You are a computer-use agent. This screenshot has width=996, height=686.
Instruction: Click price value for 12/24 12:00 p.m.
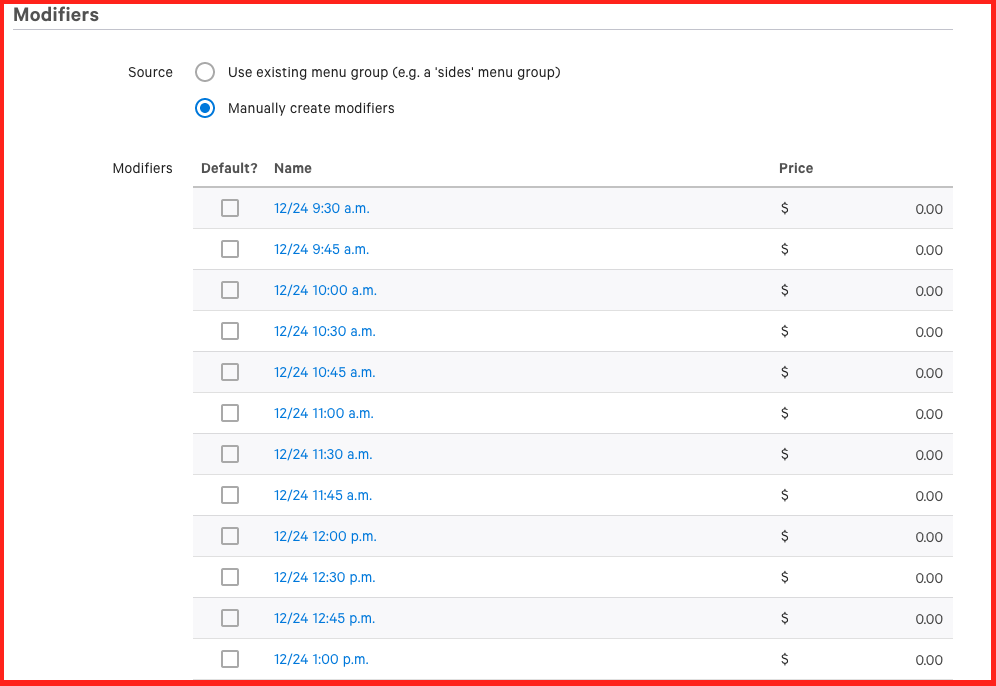pyautogui.click(x=929, y=537)
